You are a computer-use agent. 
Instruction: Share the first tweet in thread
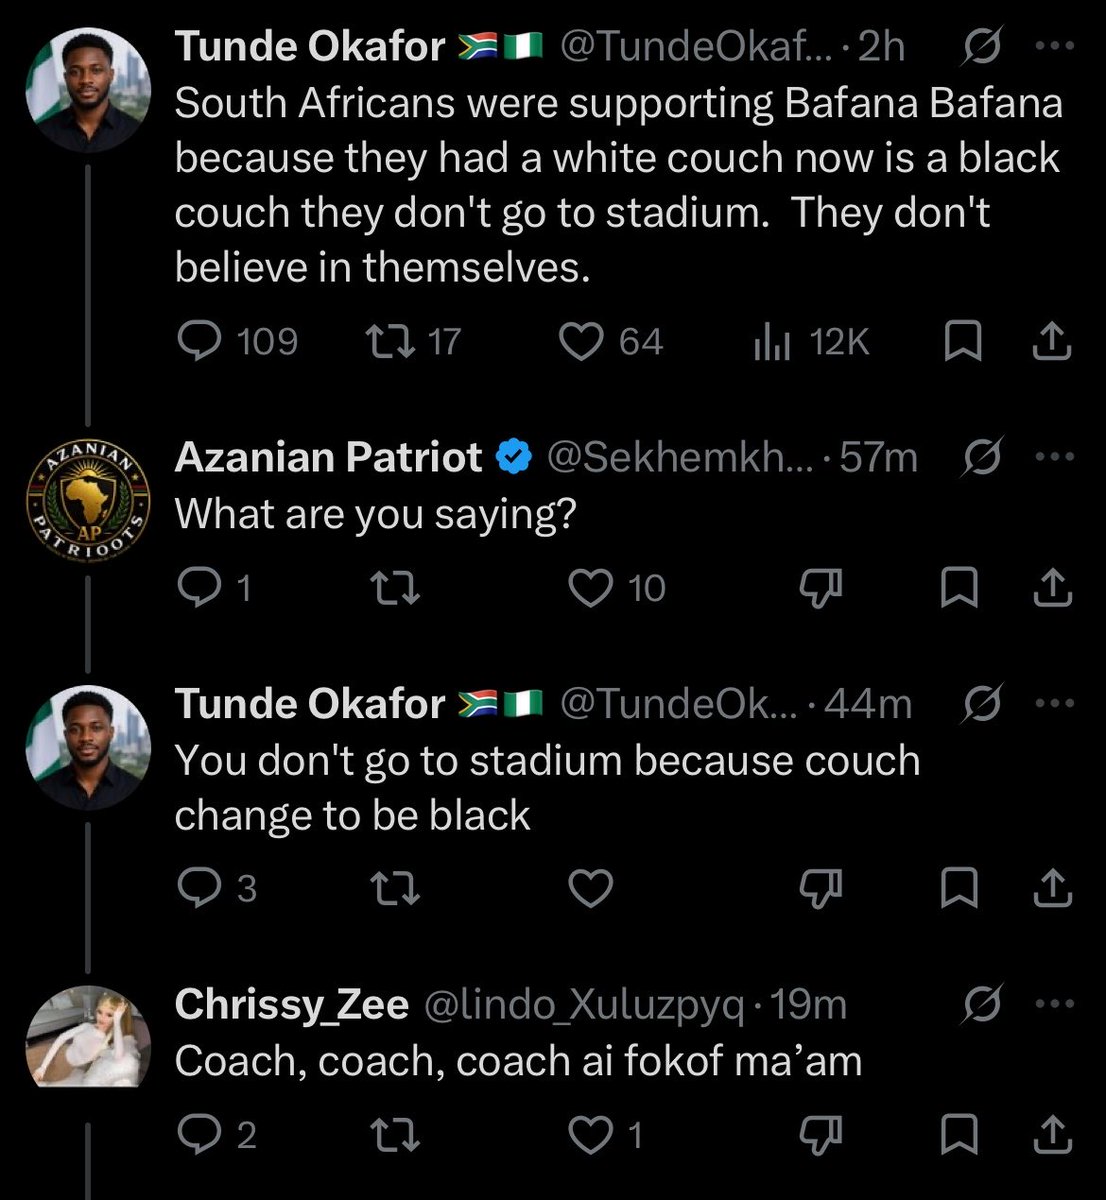[1051, 343]
